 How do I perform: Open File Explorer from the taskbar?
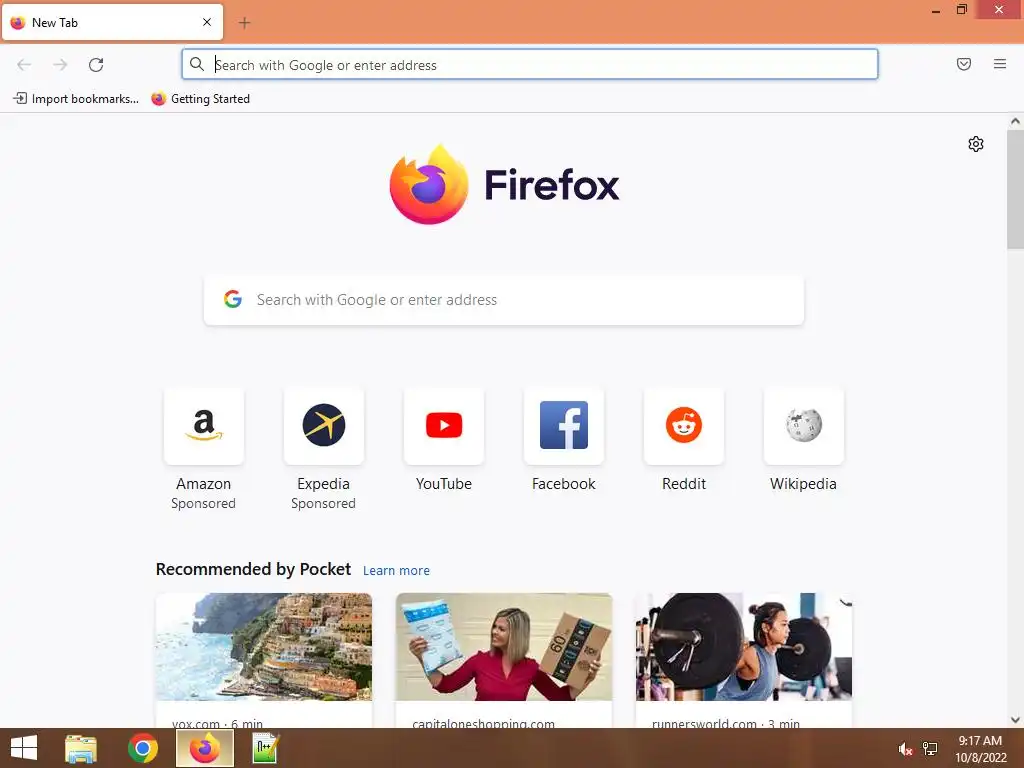pos(81,748)
